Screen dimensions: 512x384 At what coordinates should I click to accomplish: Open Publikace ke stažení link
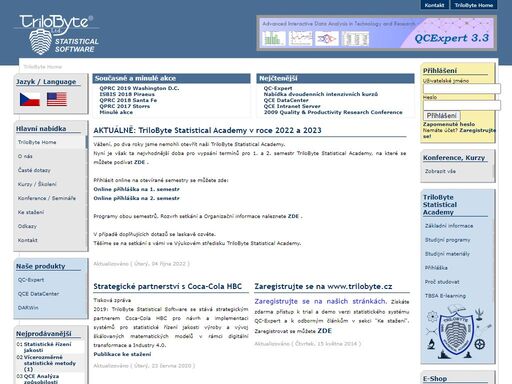[122, 354]
